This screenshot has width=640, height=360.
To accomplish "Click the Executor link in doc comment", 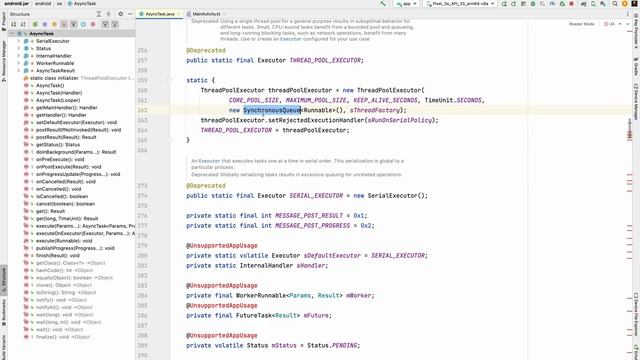I will 291,39.
